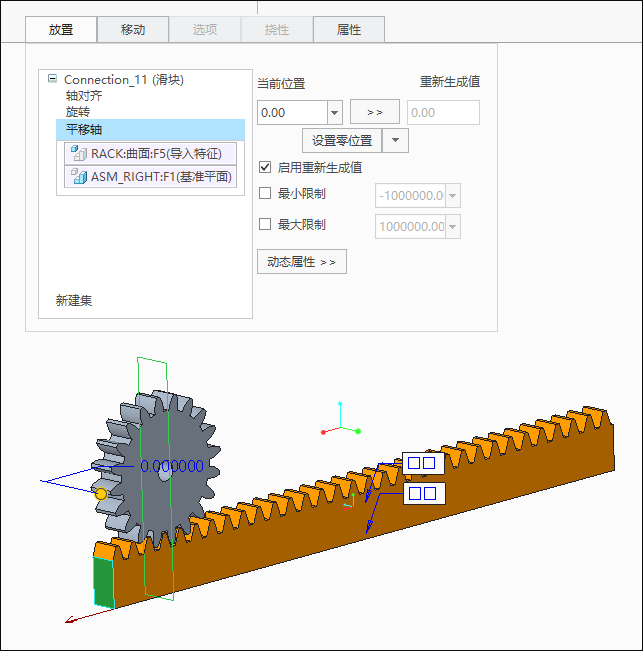Viewport: 643px width, 651px height.
Task: Switch to the 移动 tab
Action: [133, 29]
